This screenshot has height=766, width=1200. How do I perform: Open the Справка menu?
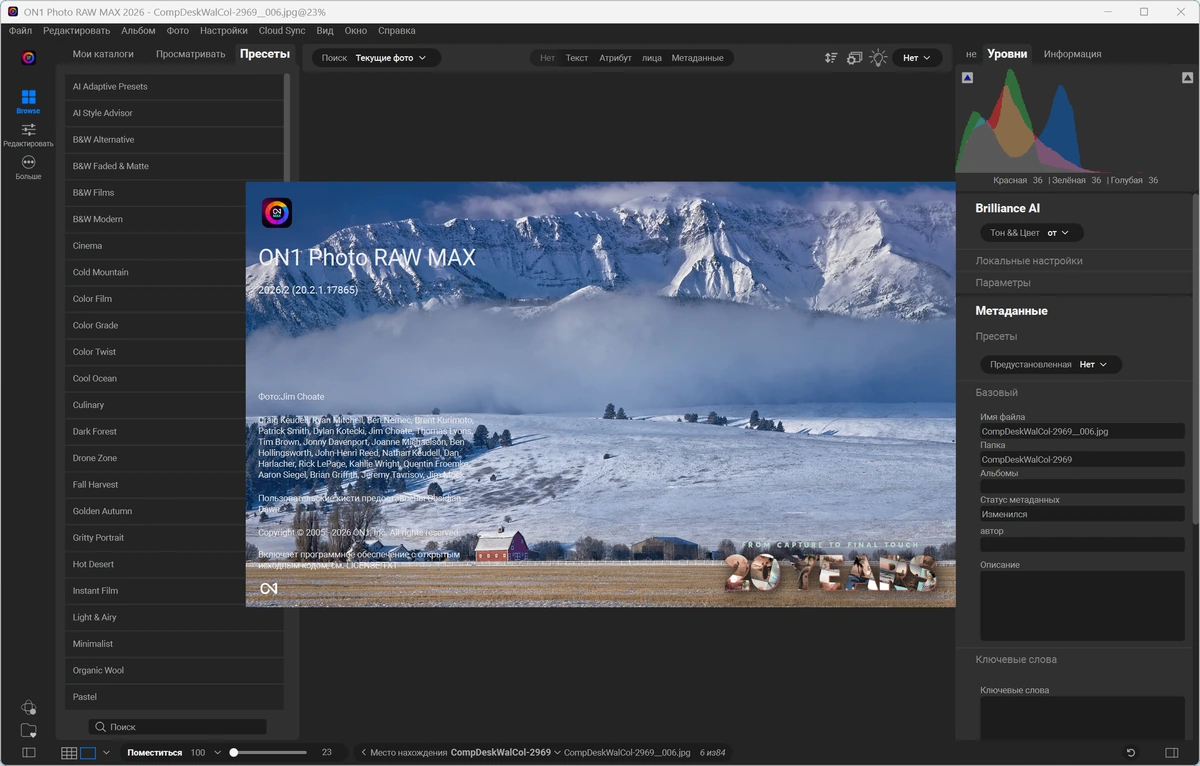(x=397, y=31)
